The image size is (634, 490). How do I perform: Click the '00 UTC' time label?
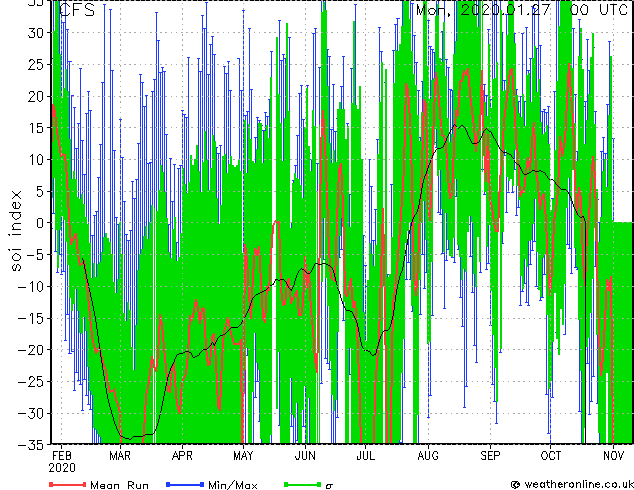[x=598, y=10]
